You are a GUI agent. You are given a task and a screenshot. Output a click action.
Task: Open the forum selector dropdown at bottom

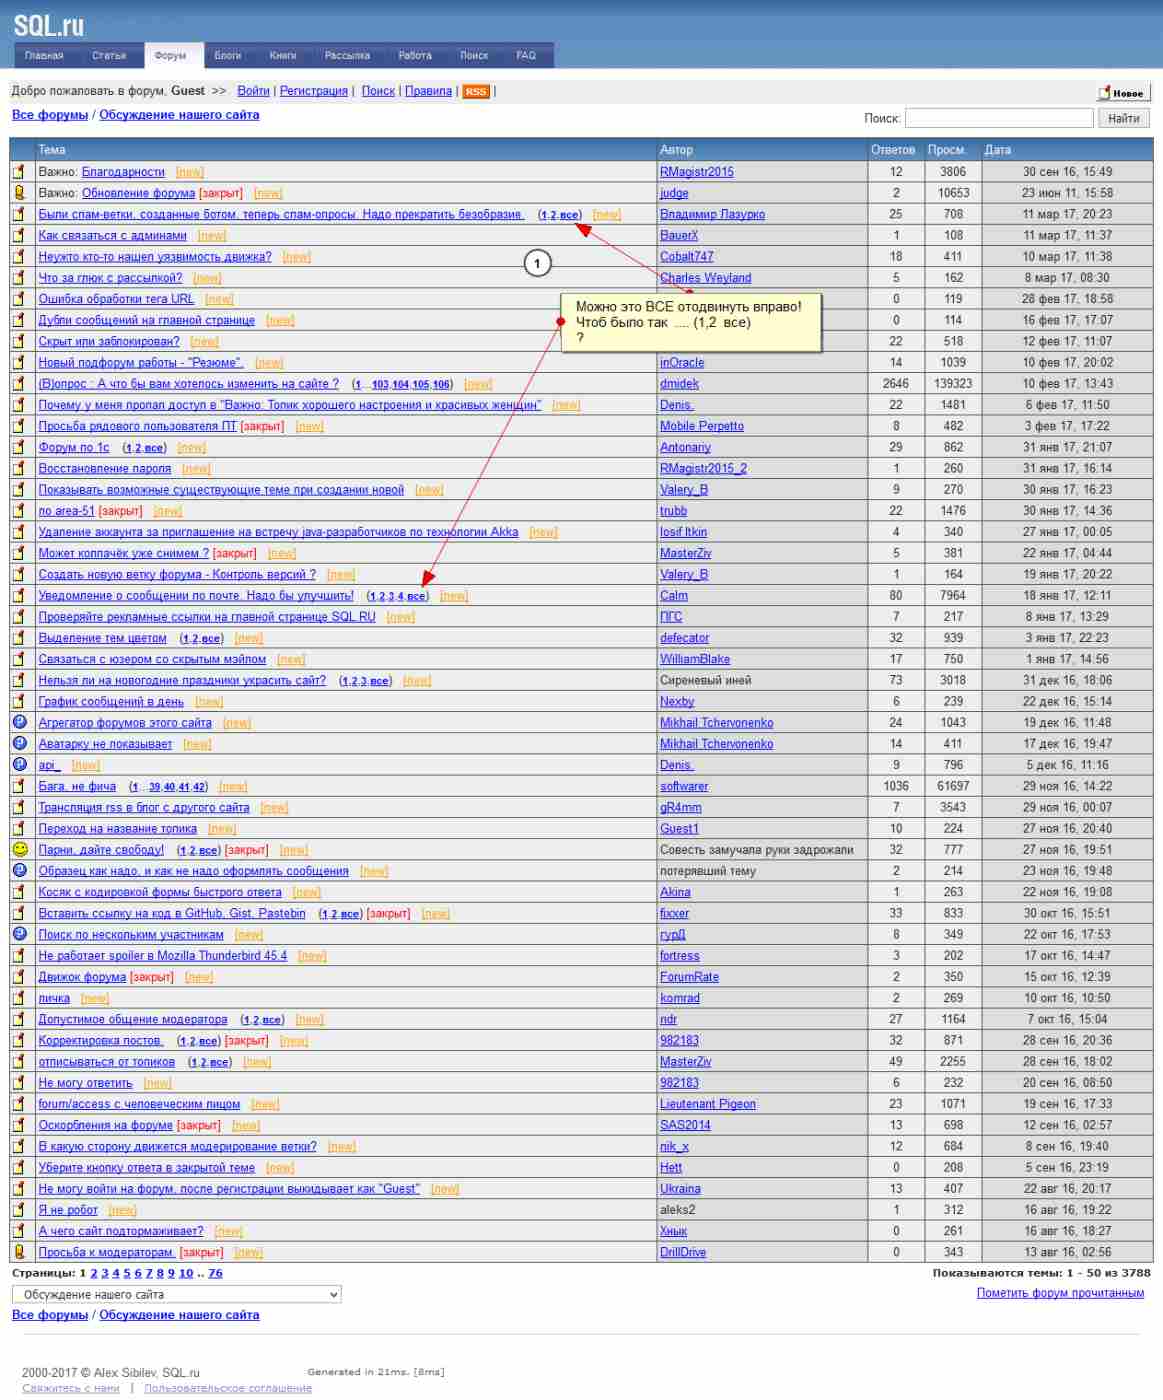point(176,1294)
